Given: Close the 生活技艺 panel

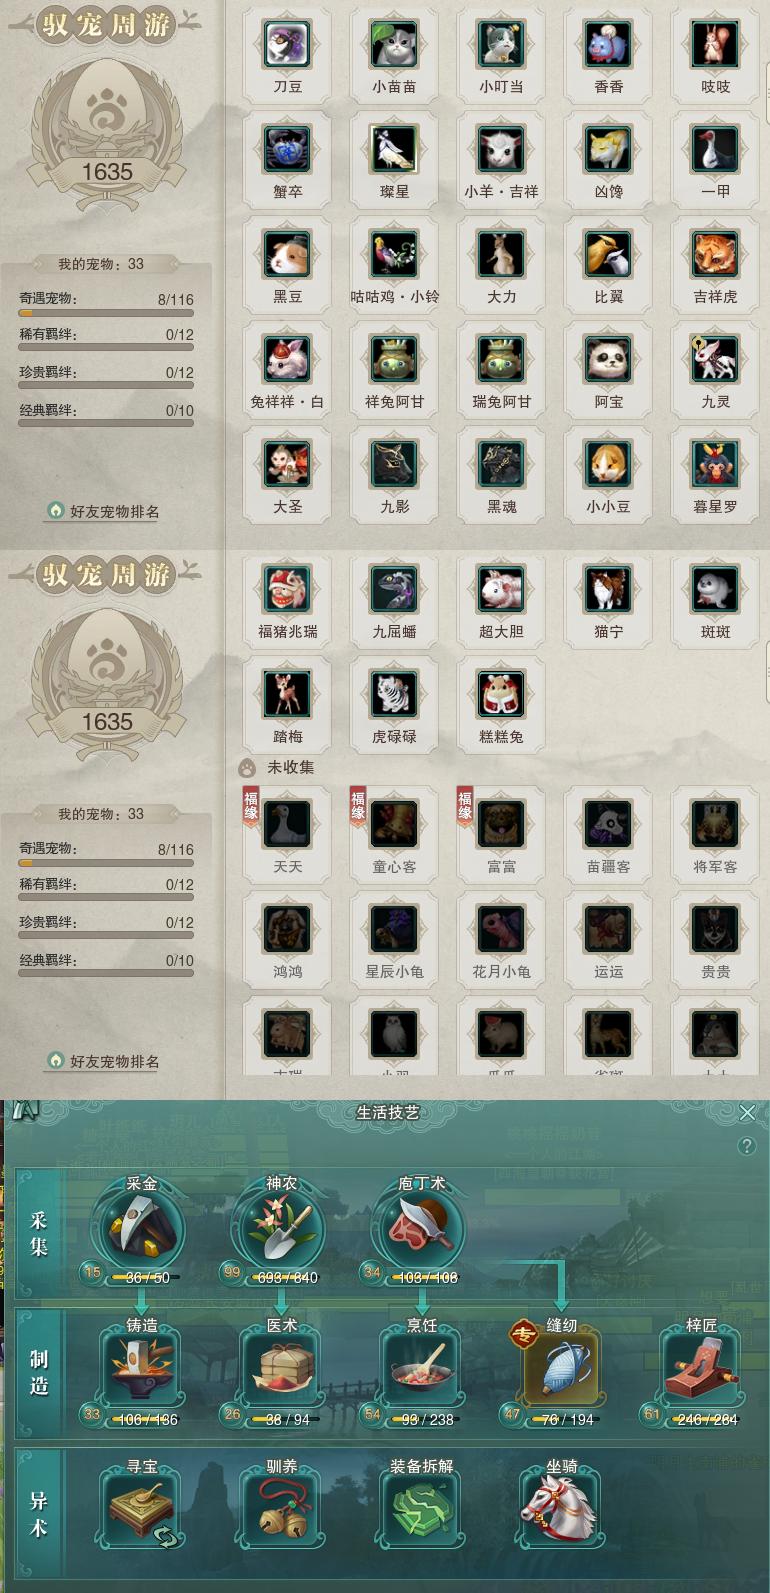Looking at the screenshot, I should (747, 1112).
